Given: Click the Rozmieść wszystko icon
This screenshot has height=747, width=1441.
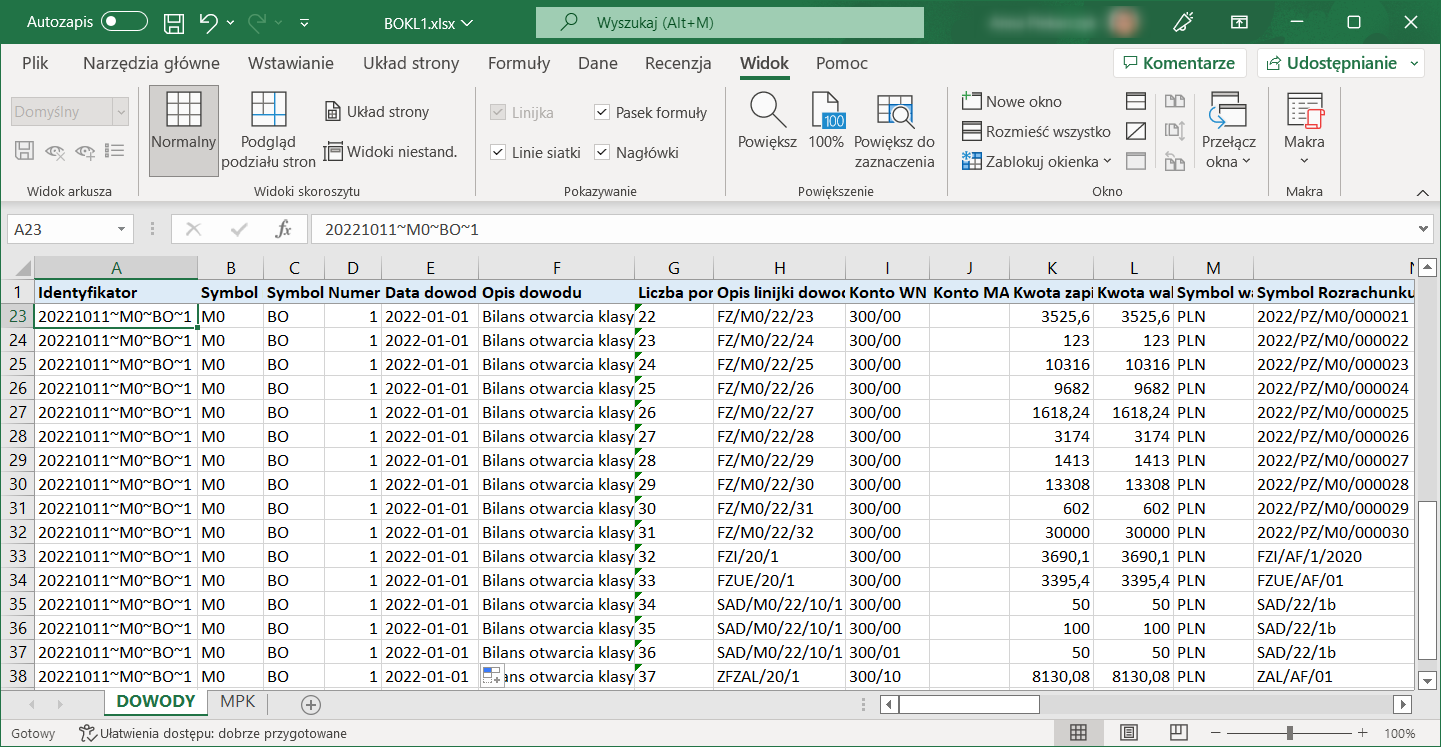Looking at the screenshot, I should (972, 131).
